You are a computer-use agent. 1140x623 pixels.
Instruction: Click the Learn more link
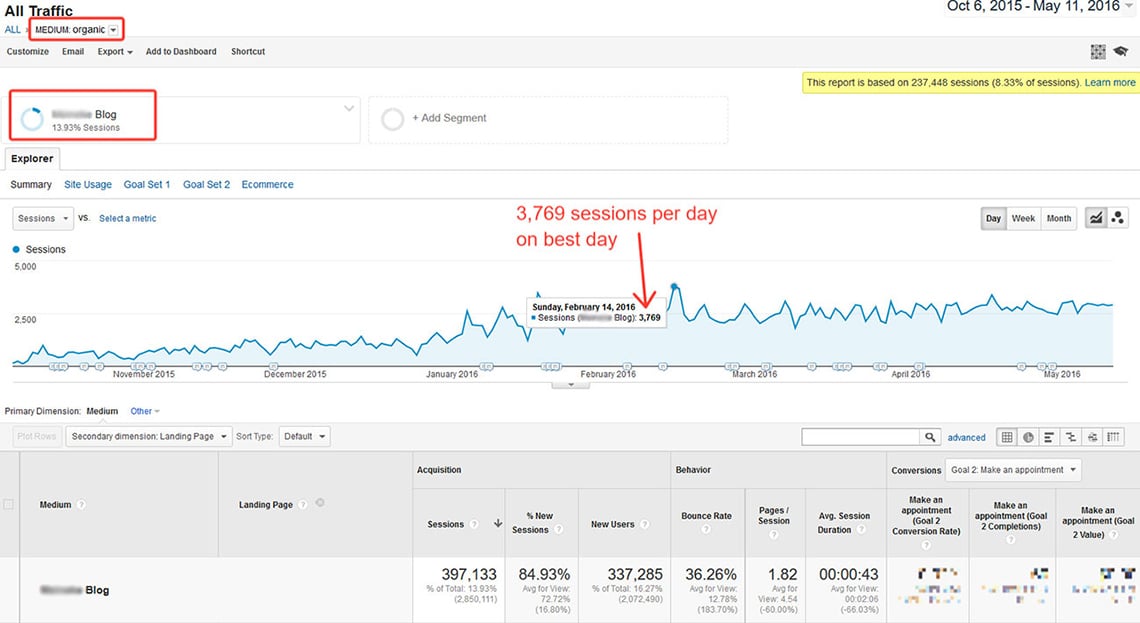click(1109, 83)
